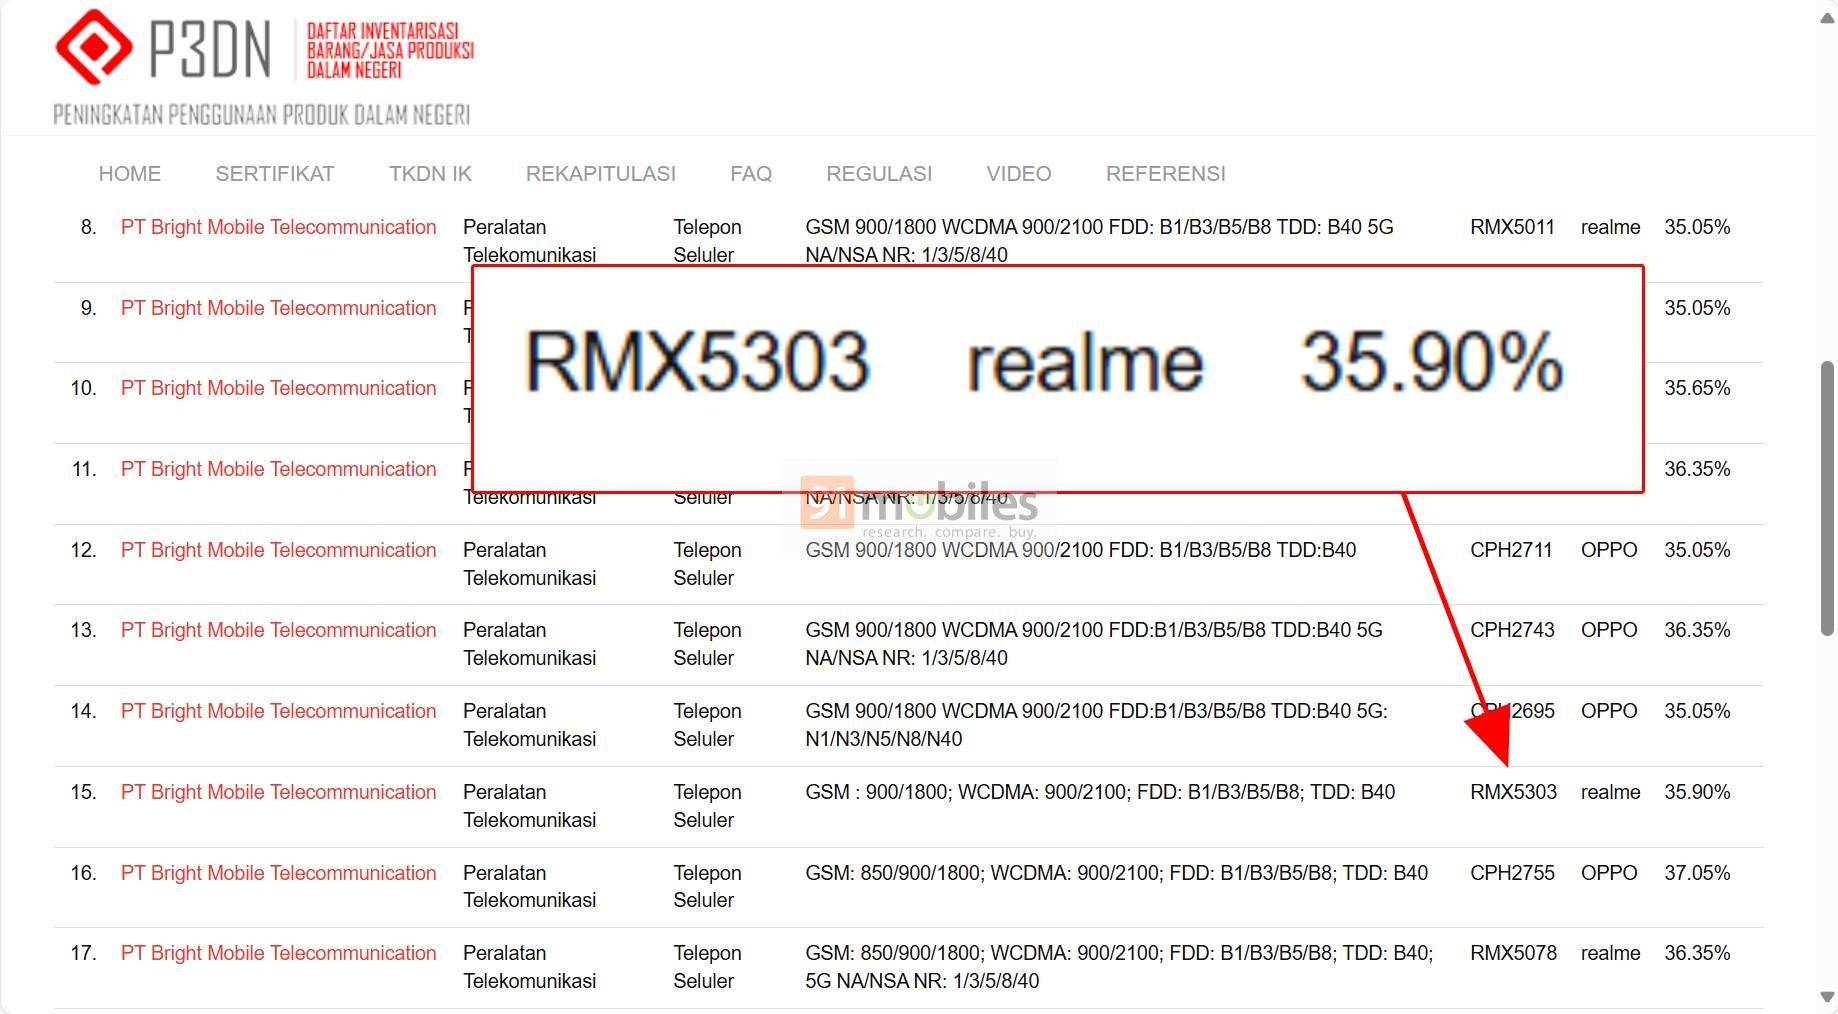This screenshot has height=1014, width=1838.
Task: Select the REGULASI menu item
Action: pyautogui.click(x=879, y=174)
